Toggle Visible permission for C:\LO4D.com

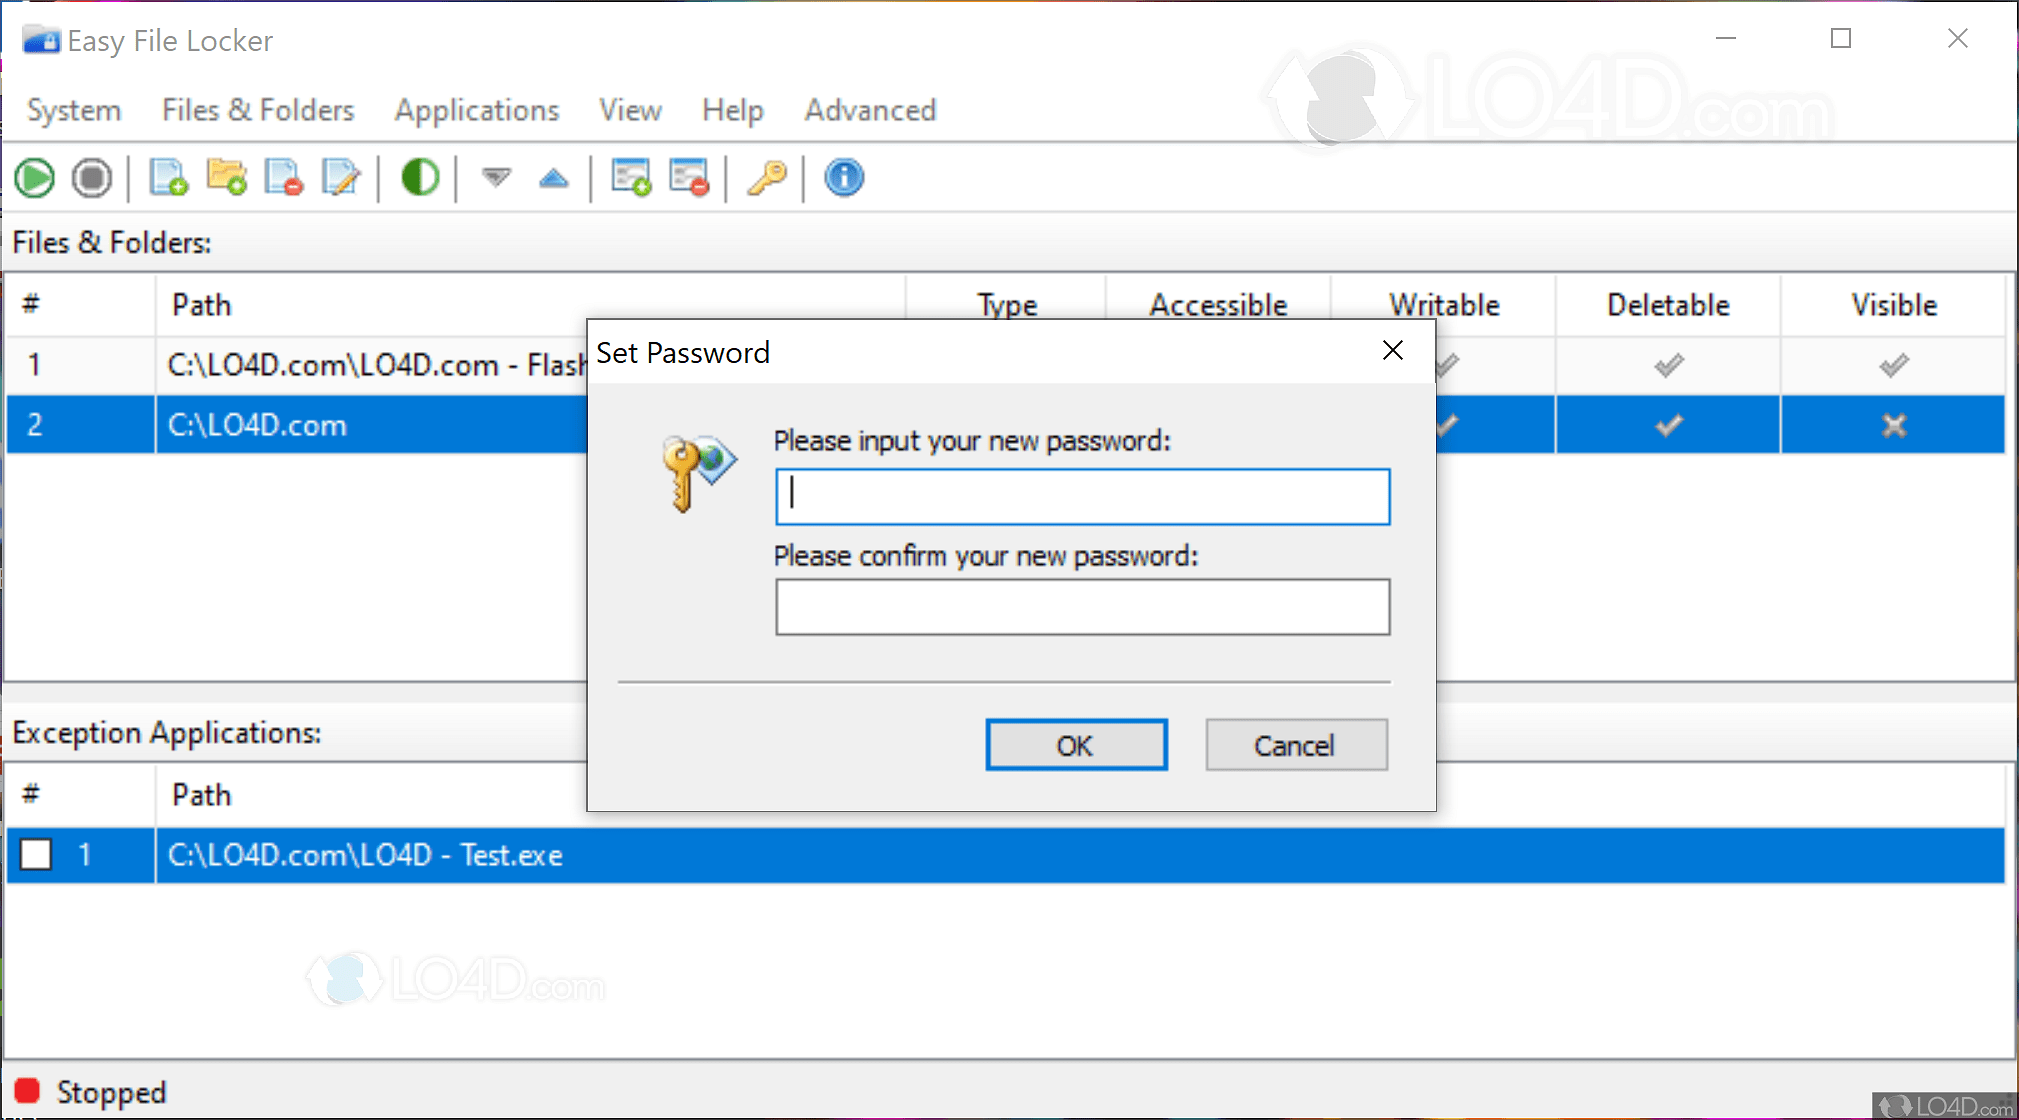point(1893,424)
